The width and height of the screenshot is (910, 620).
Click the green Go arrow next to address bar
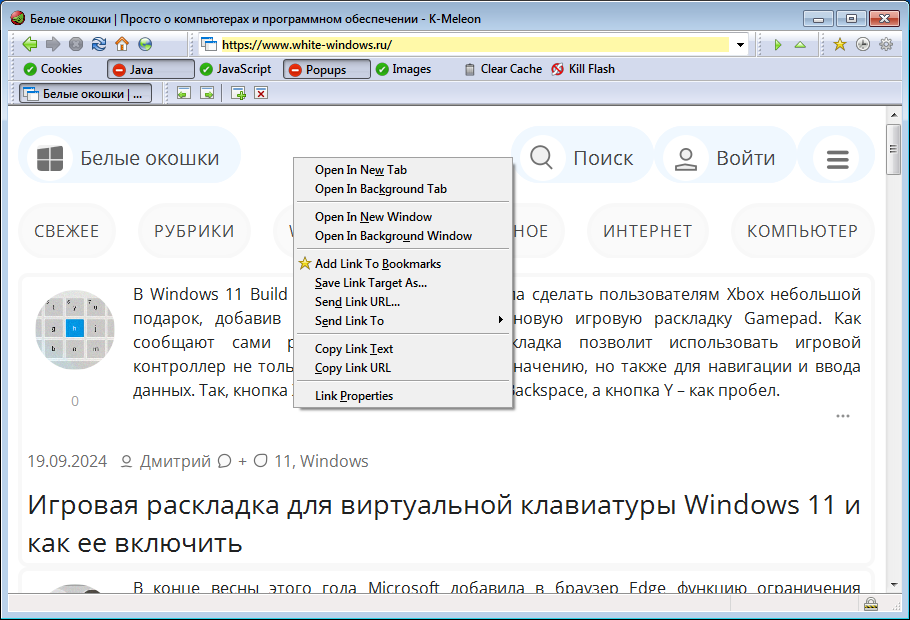(x=778, y=45)
